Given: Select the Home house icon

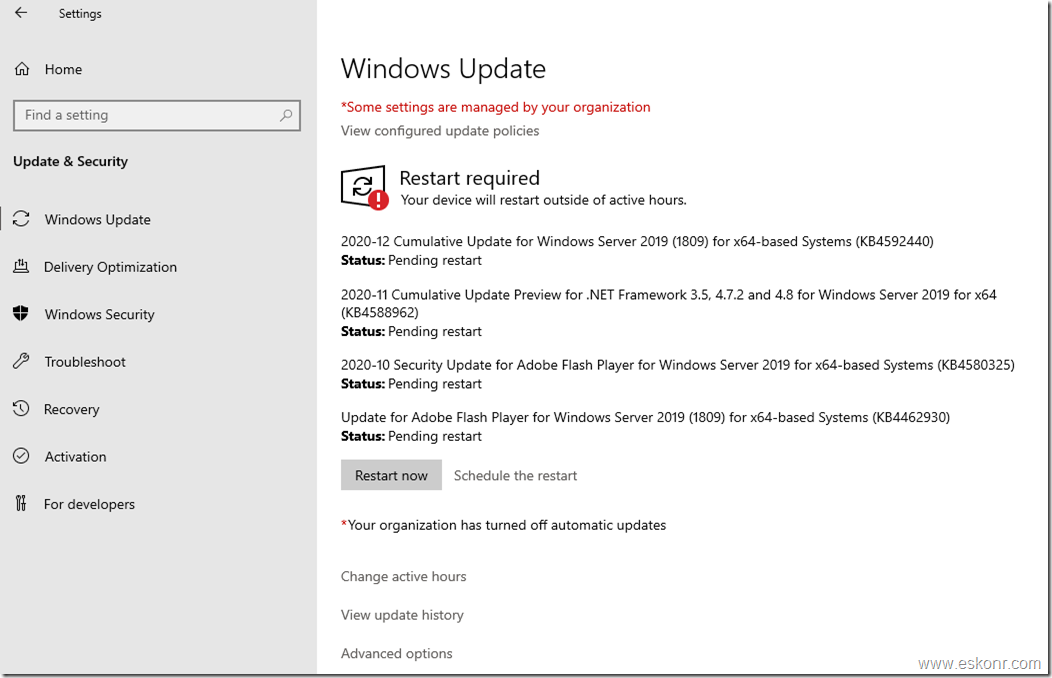Looking at the screenshot, I should pos(21,68).
